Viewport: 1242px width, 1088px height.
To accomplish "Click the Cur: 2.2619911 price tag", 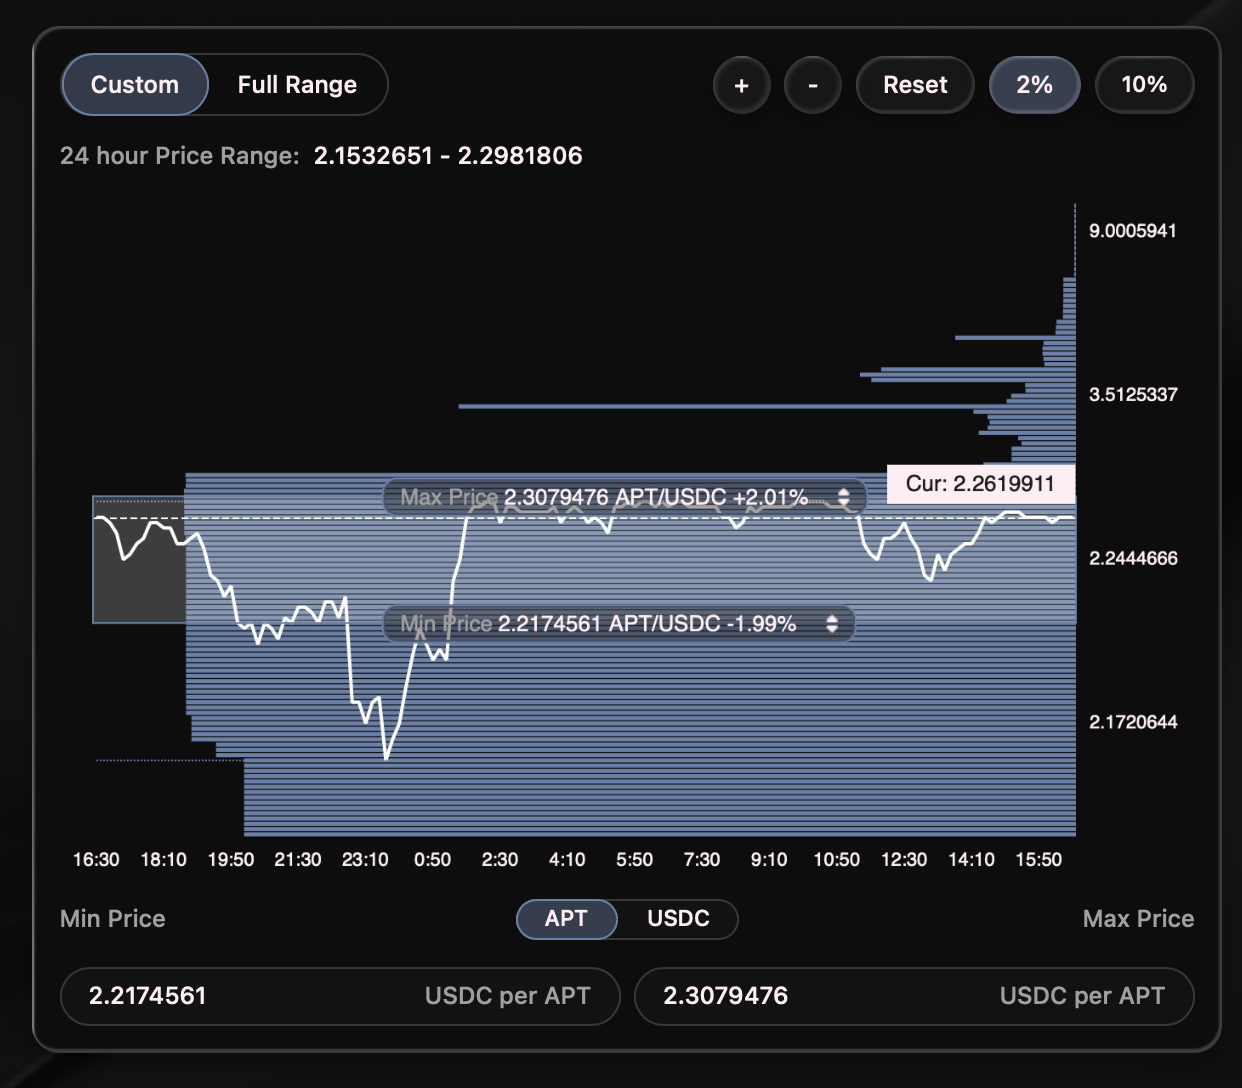I will (x=980, y=484).
